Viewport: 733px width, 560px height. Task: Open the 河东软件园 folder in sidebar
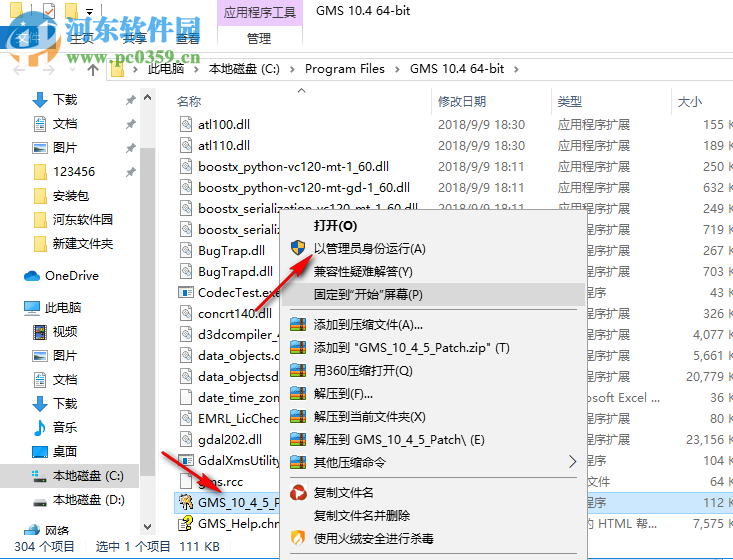click(82, 219)
